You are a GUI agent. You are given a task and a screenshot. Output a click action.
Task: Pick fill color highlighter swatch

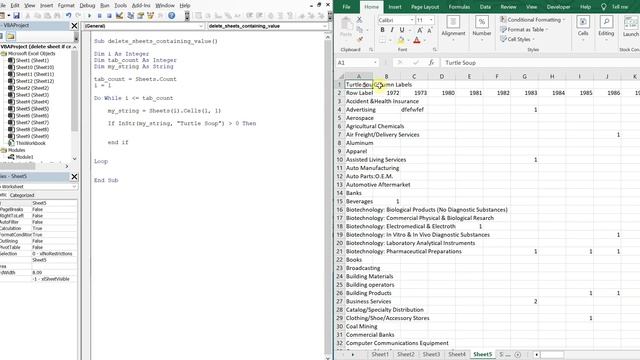point(401,40)
